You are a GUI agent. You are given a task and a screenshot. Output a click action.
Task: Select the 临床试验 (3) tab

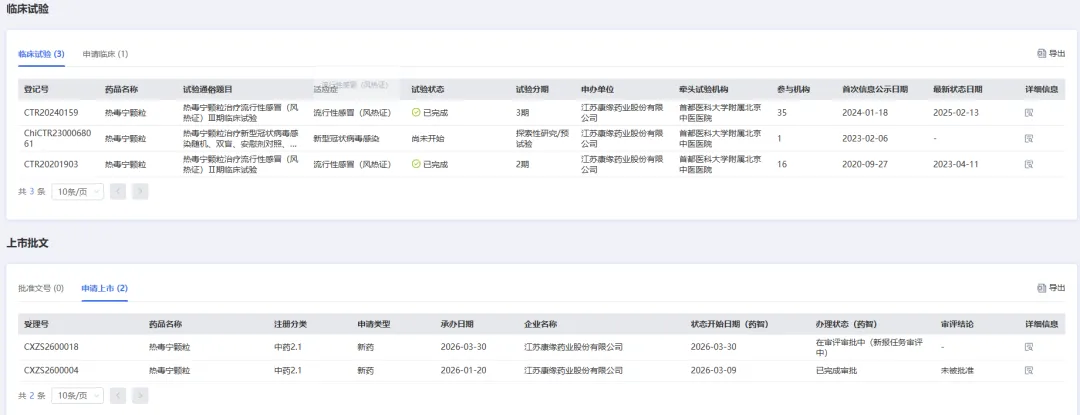(x=41, y=54)
